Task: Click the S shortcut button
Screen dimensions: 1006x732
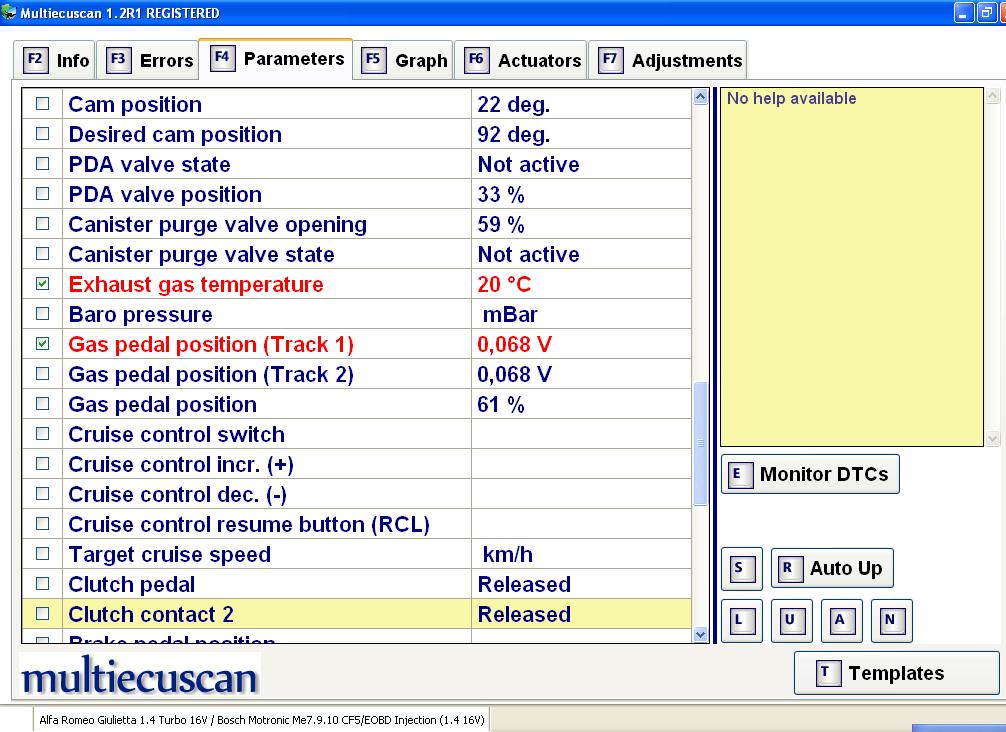Action: click(741, 569)
